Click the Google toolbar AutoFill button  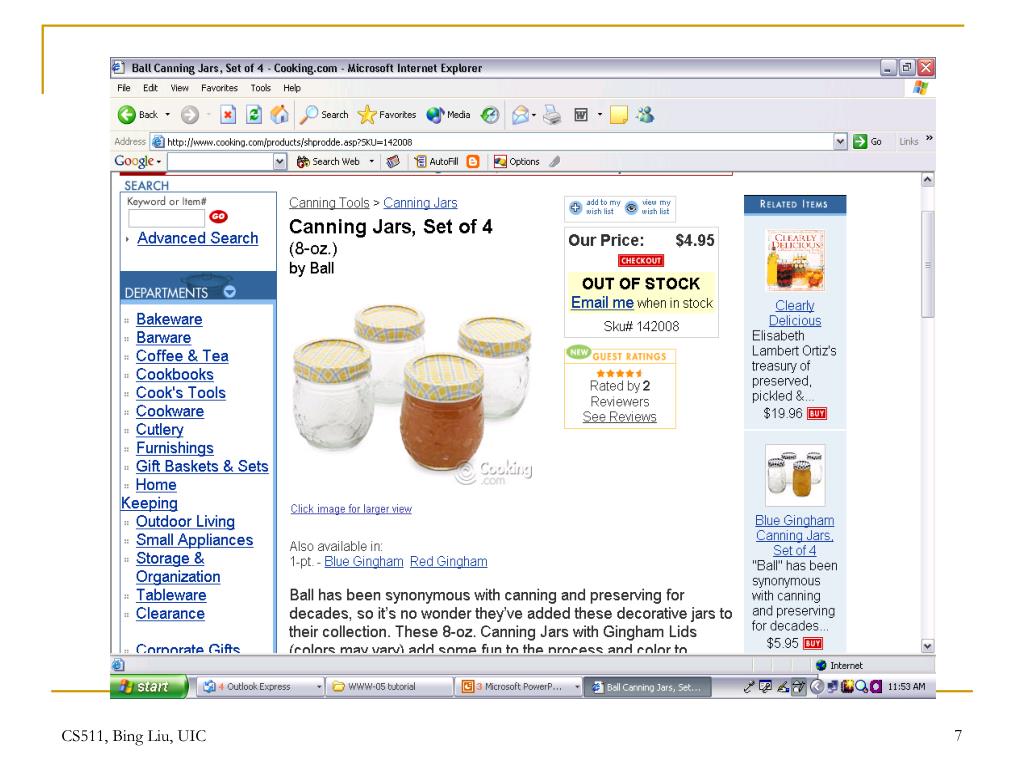(437, 161)
